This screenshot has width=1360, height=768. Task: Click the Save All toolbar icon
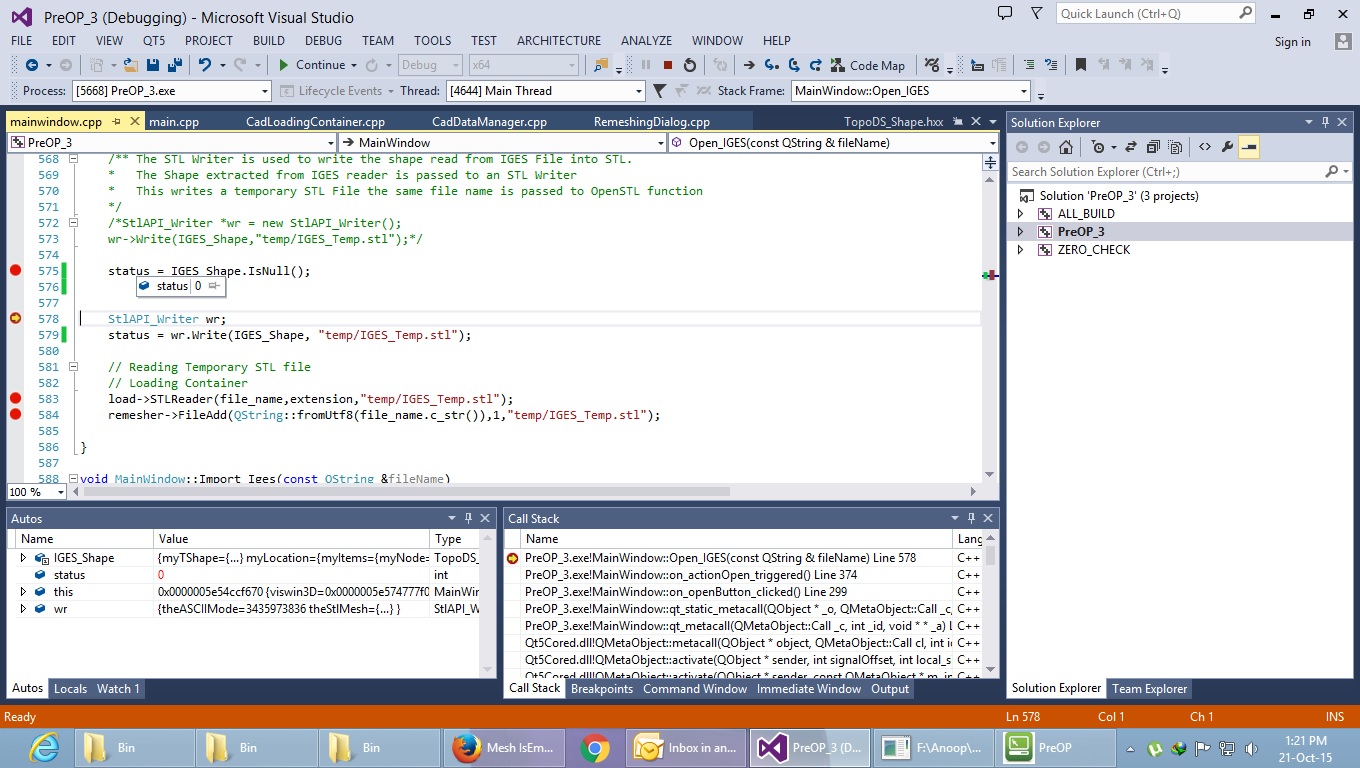pos(175,65)
